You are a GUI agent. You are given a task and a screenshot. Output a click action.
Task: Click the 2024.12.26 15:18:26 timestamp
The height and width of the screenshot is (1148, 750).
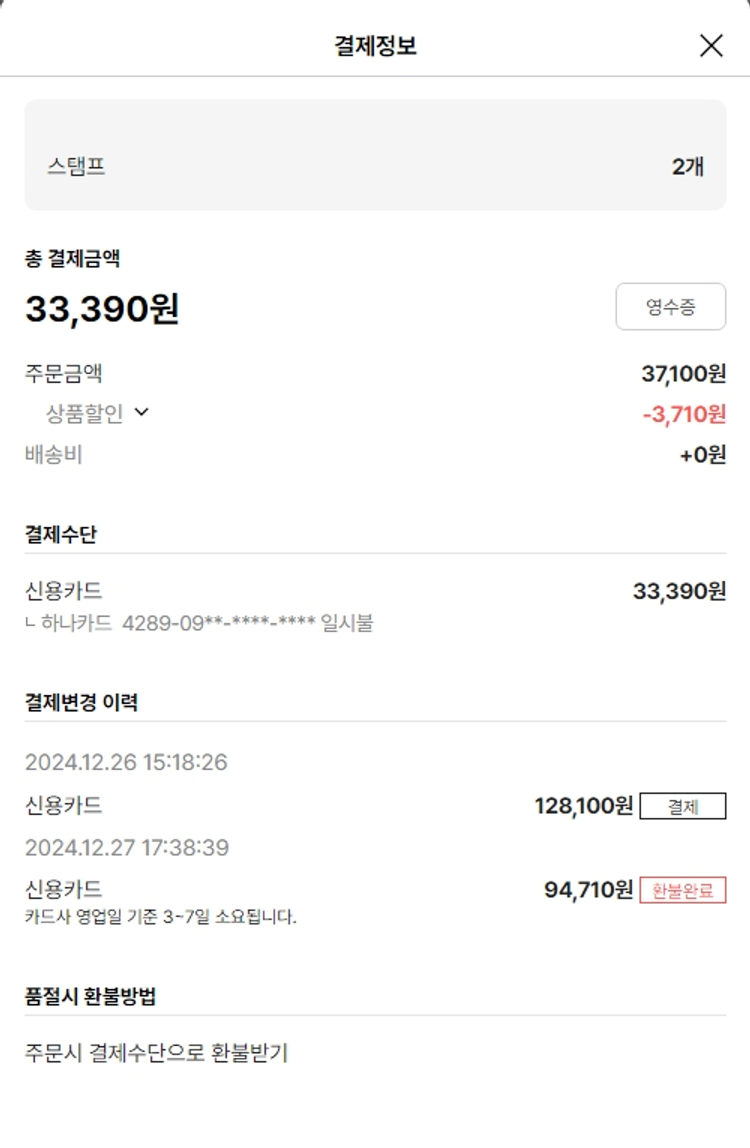[x=126, y=763]
